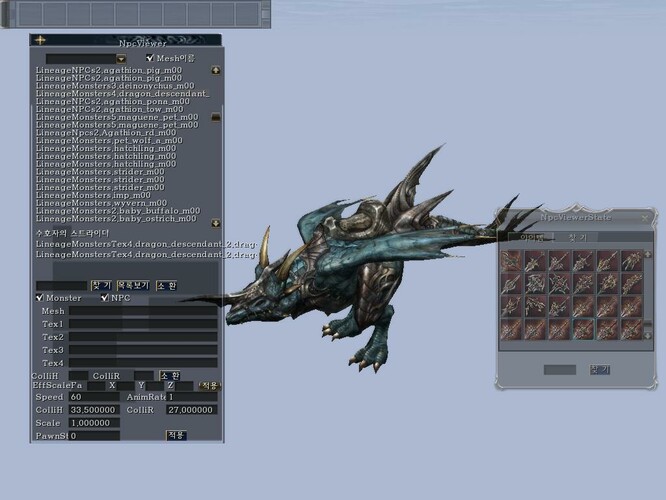
Task: Select first weapon icon in second row of NpcViewerState
Action: pos(511,283)
